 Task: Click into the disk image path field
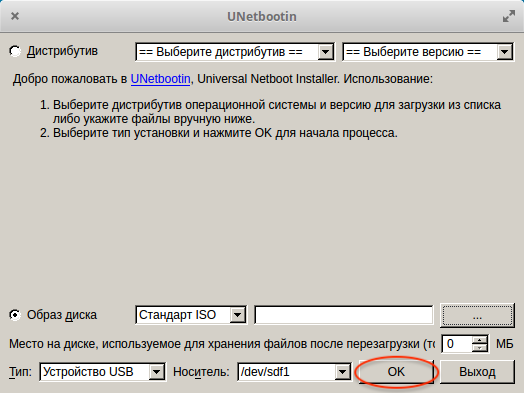(x=344, y=315)
